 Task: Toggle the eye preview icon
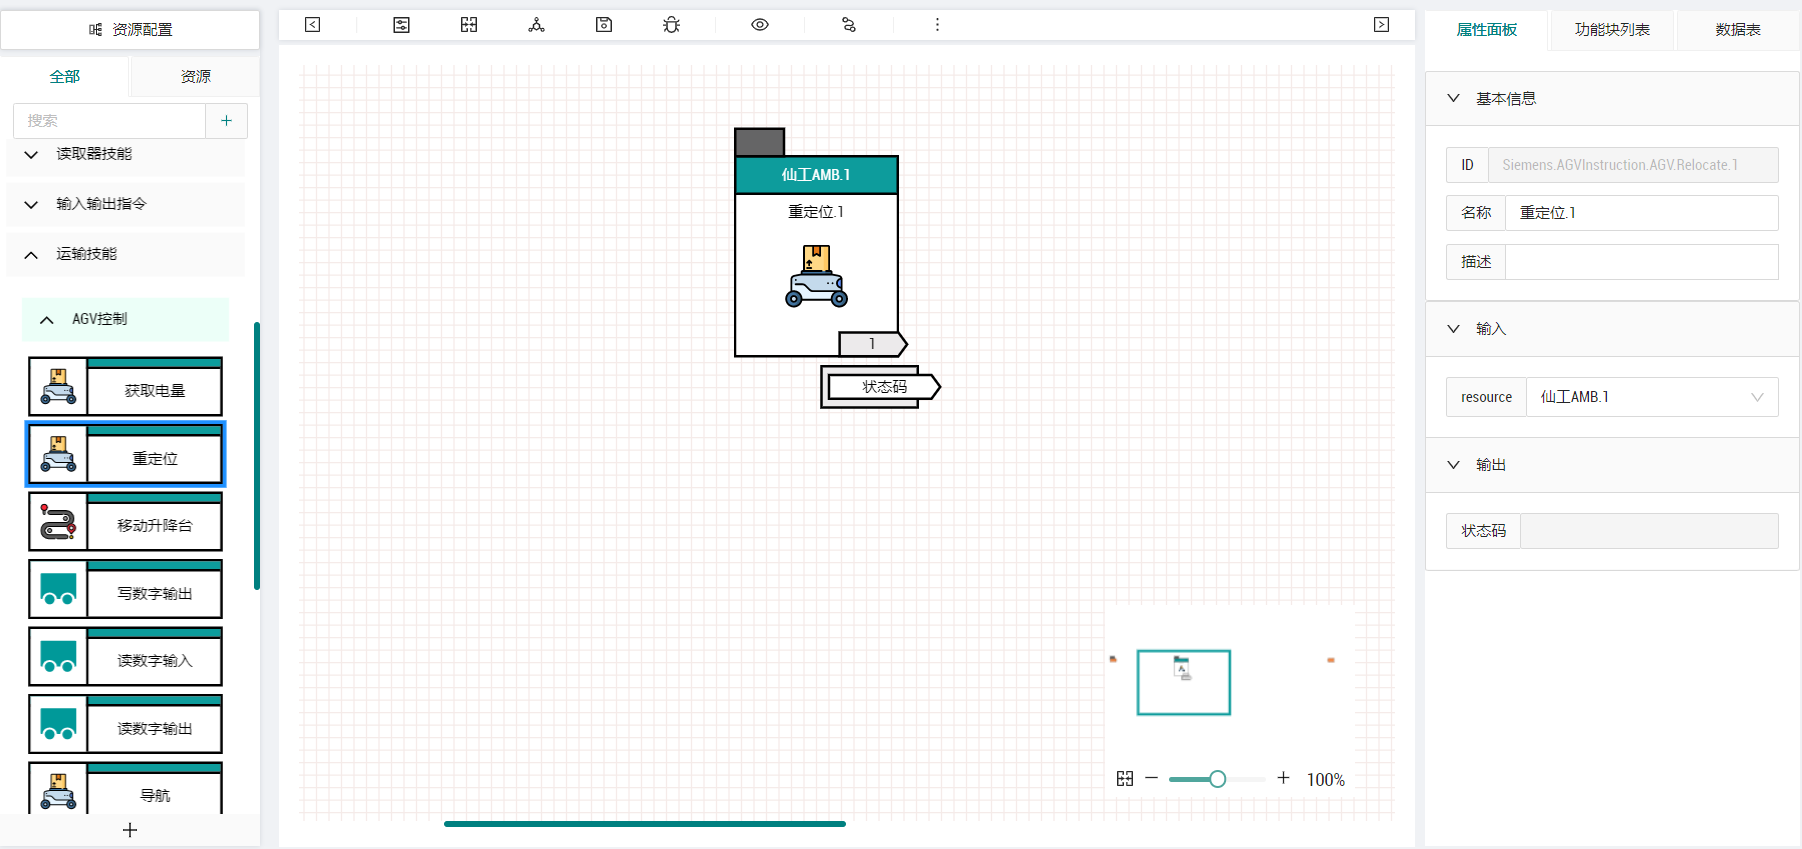(x=760, y=25)
